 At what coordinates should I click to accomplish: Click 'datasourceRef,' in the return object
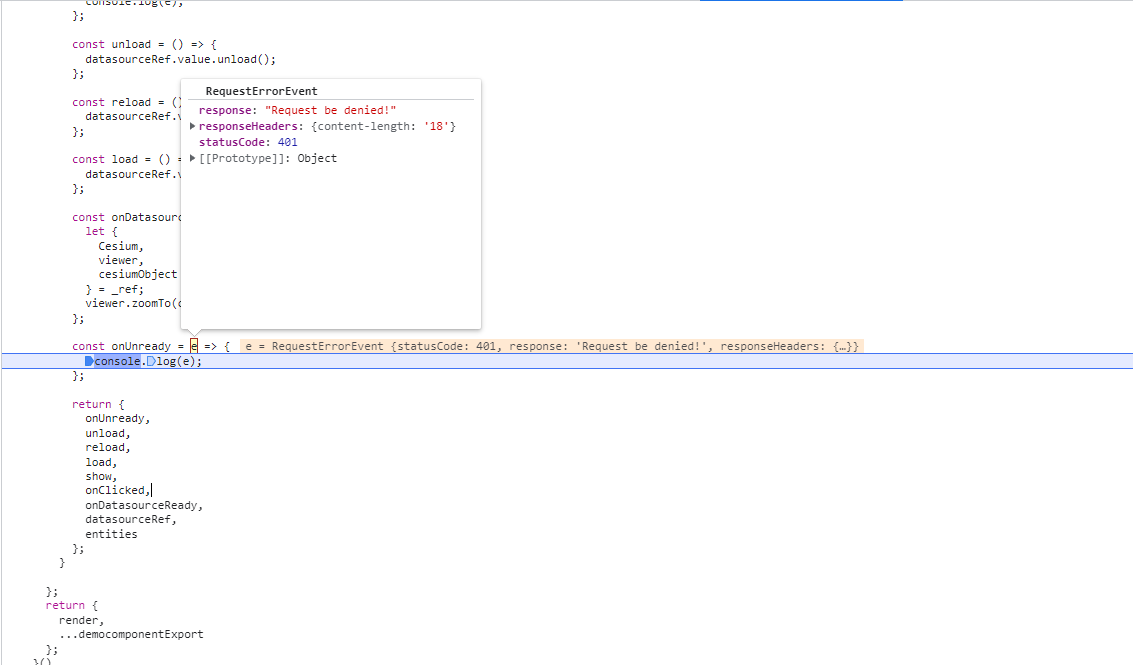(x=131, y=520)
